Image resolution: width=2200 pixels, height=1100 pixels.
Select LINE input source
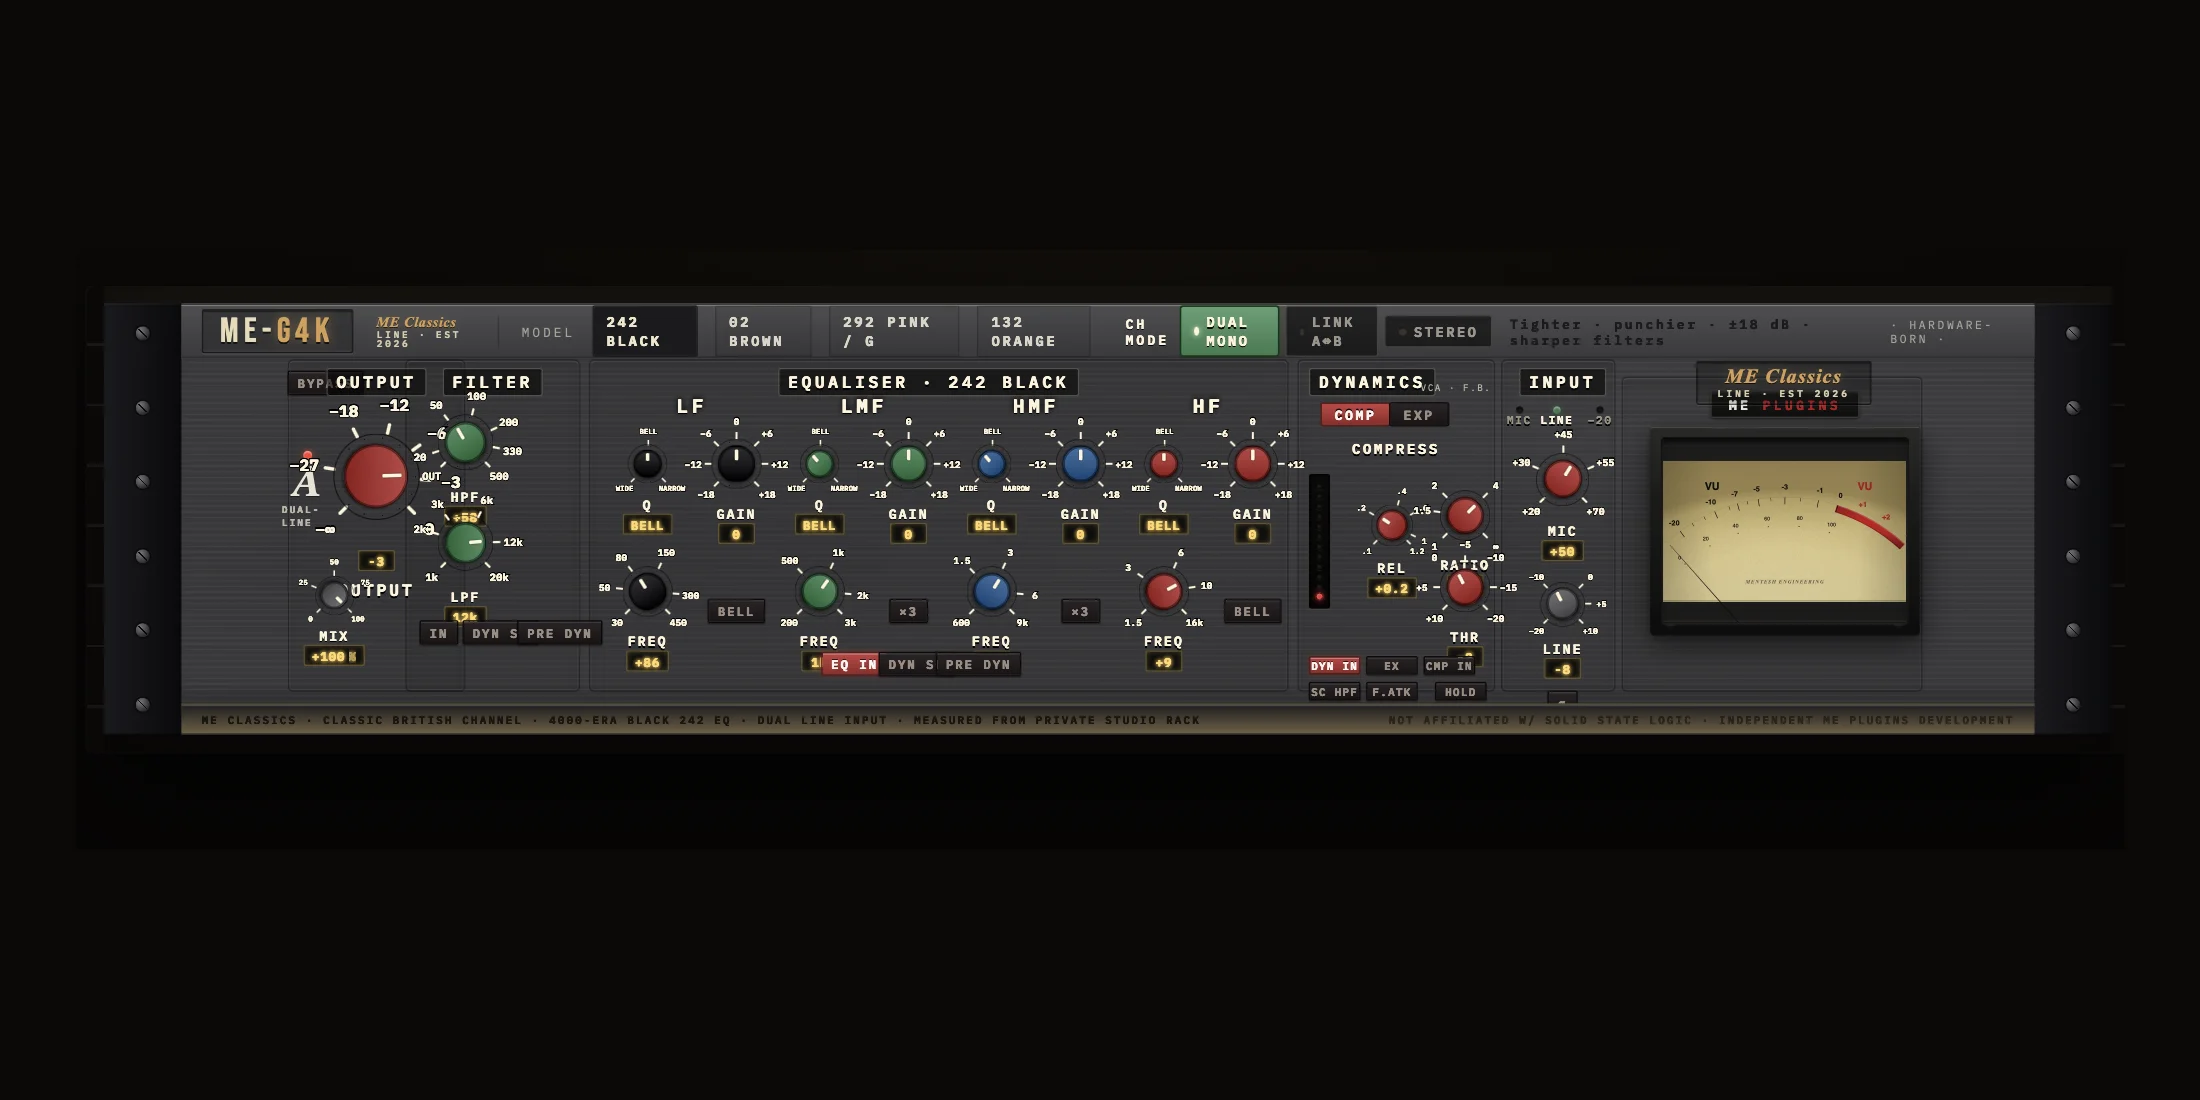1556,417
